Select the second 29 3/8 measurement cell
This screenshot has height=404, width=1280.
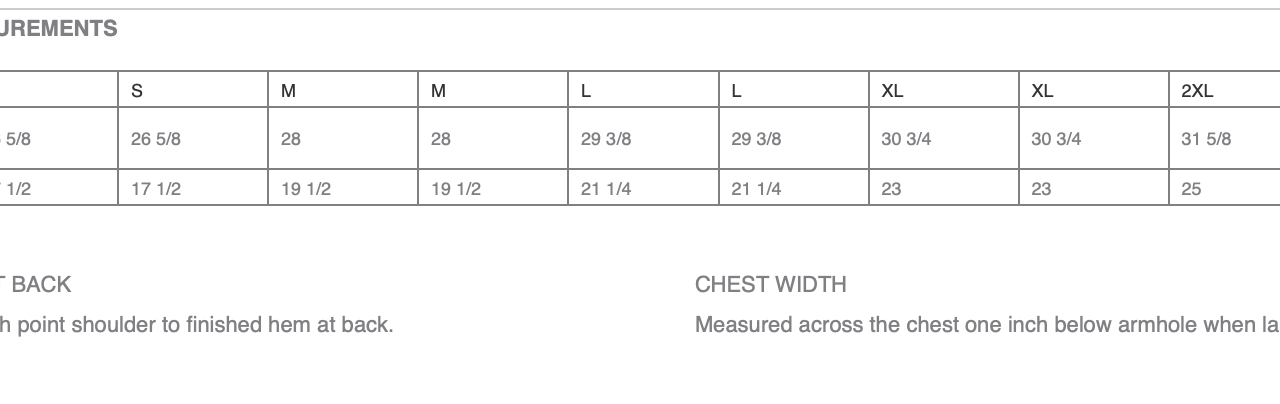coord(794,139)
